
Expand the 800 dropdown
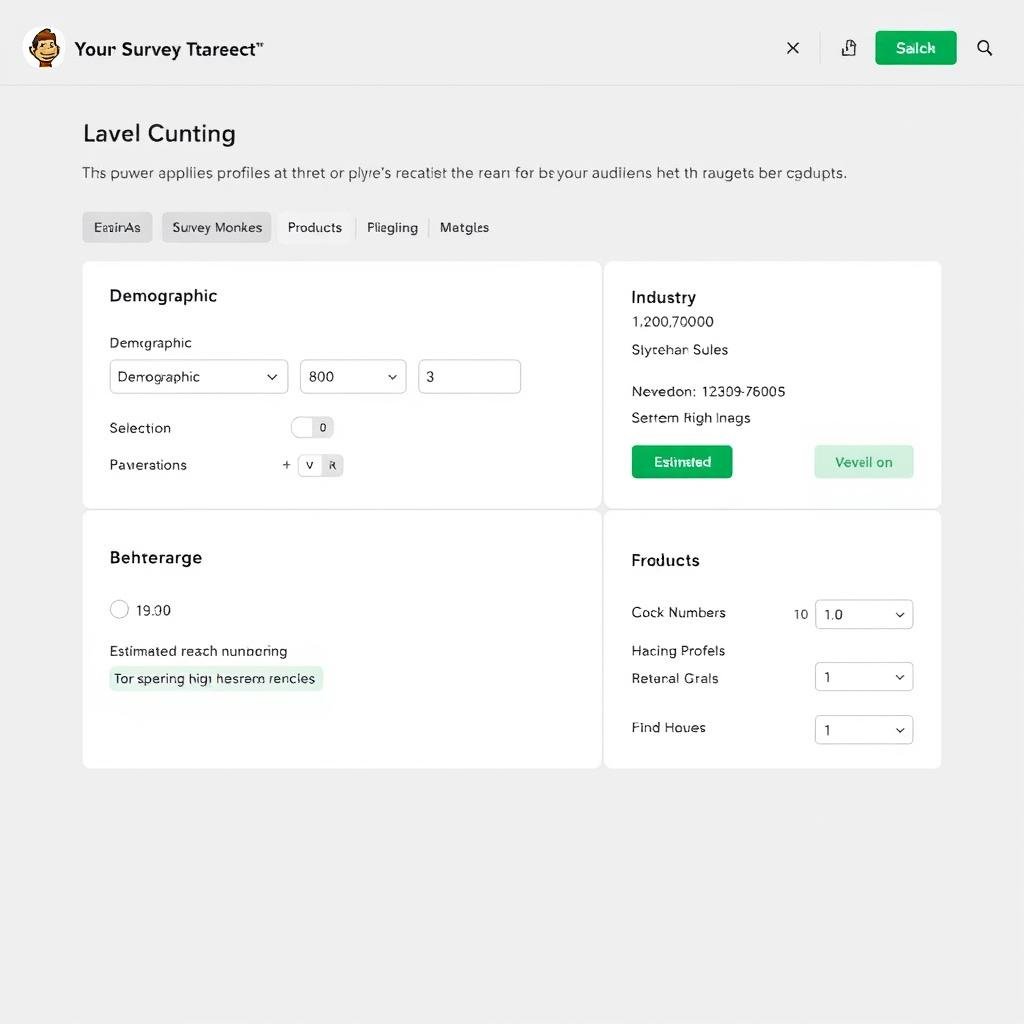352,376
